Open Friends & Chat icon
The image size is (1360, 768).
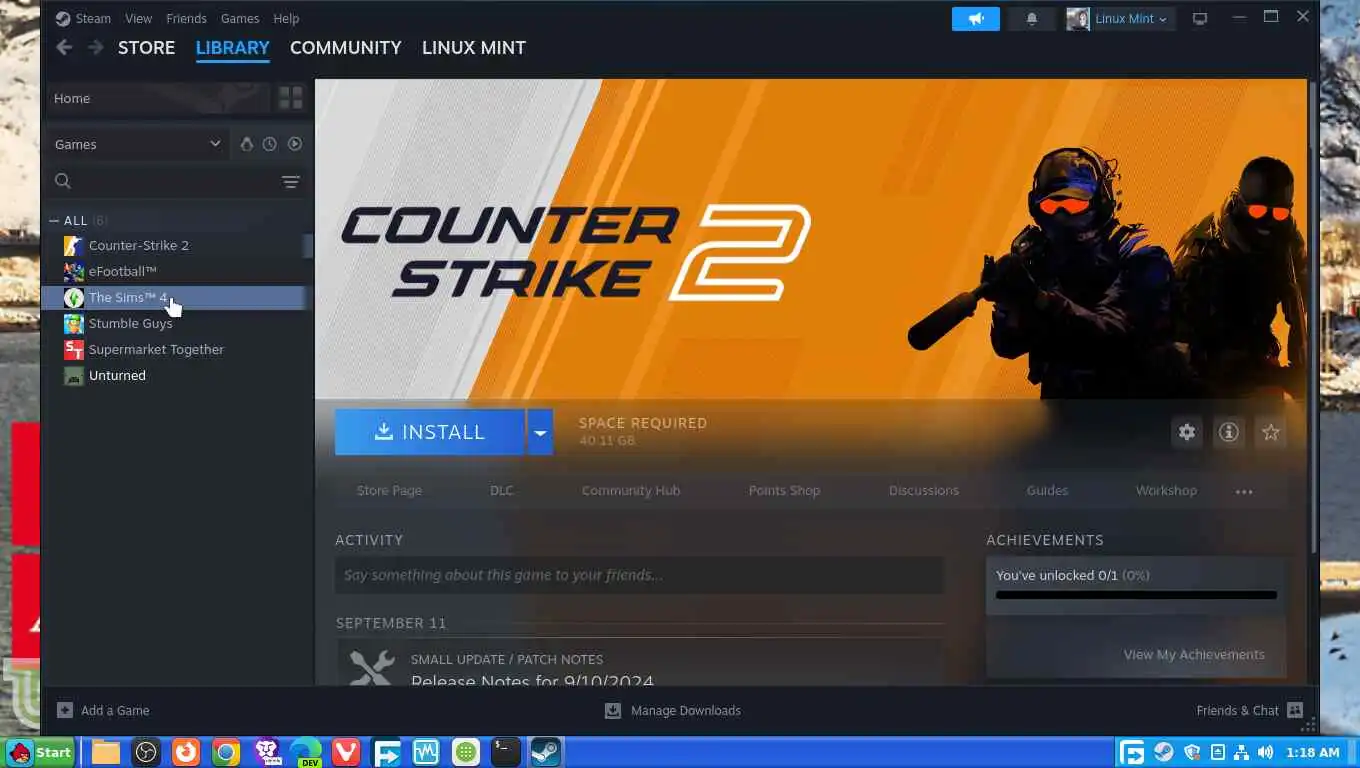point(1295,710)
